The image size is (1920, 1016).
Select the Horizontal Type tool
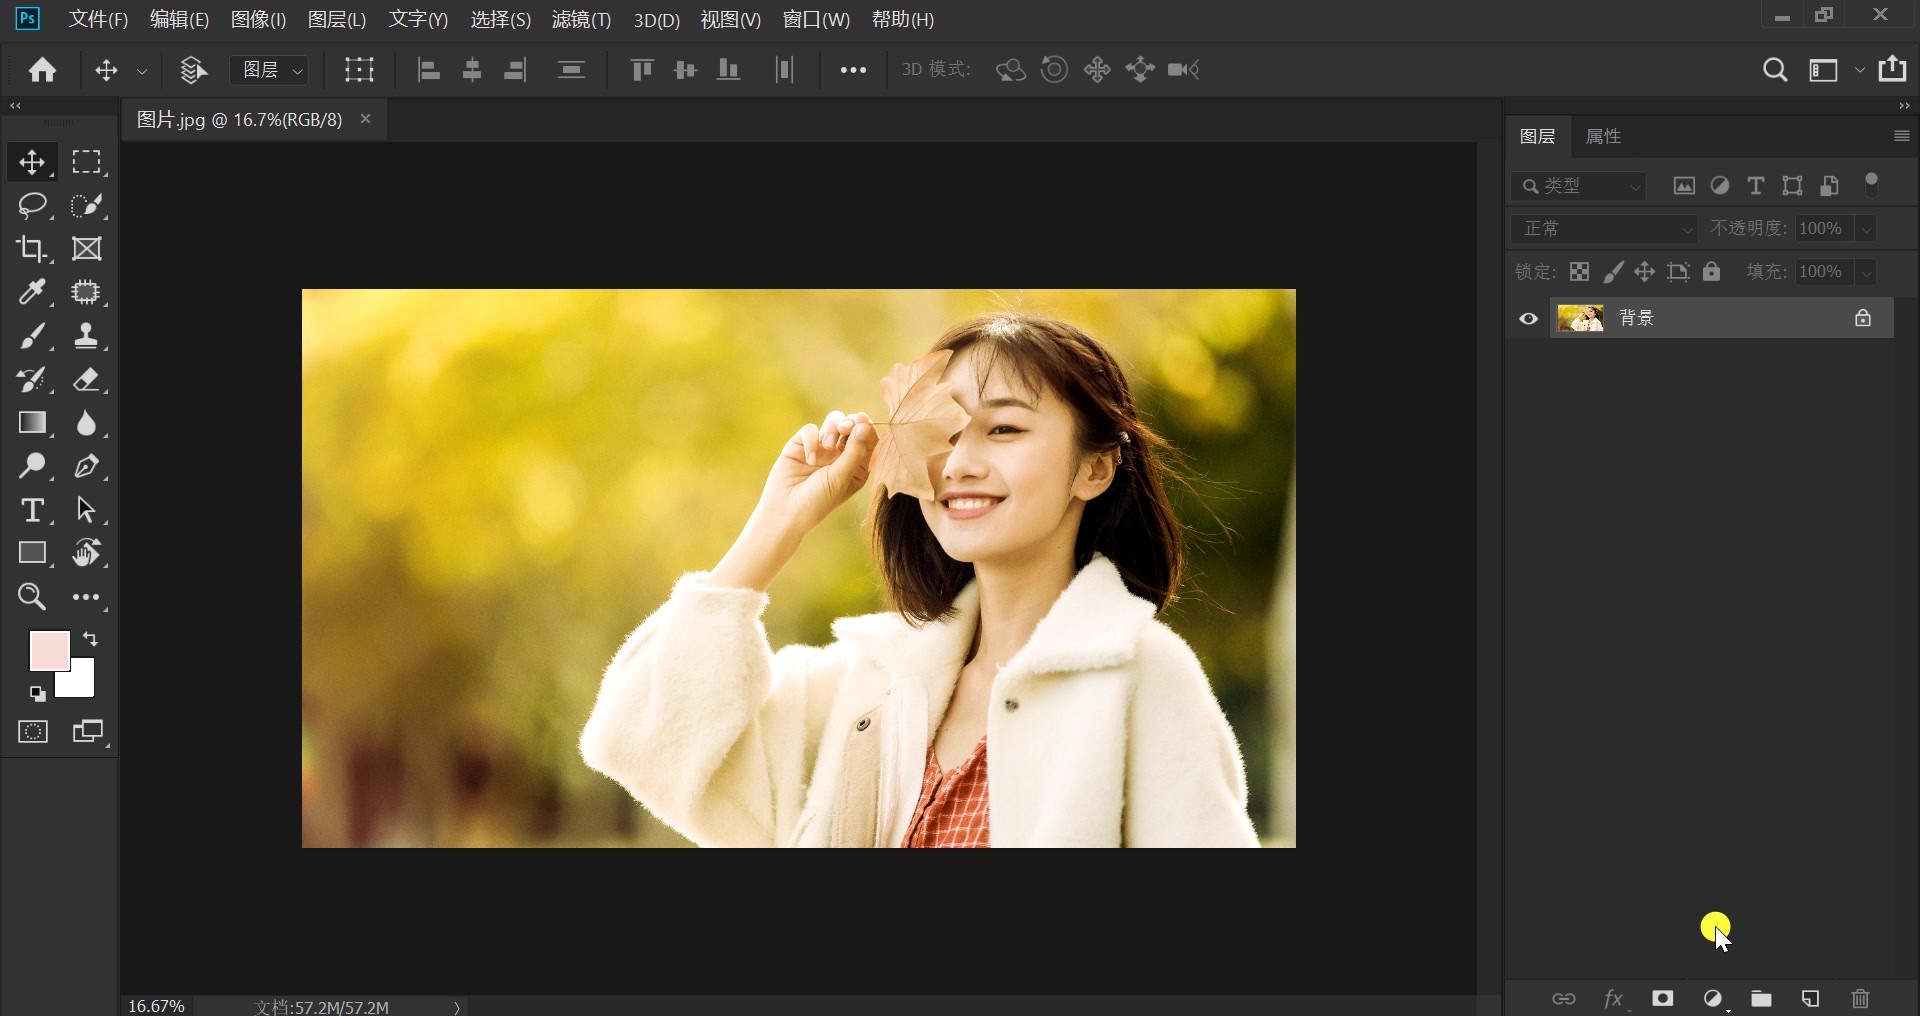click(33, 510)
